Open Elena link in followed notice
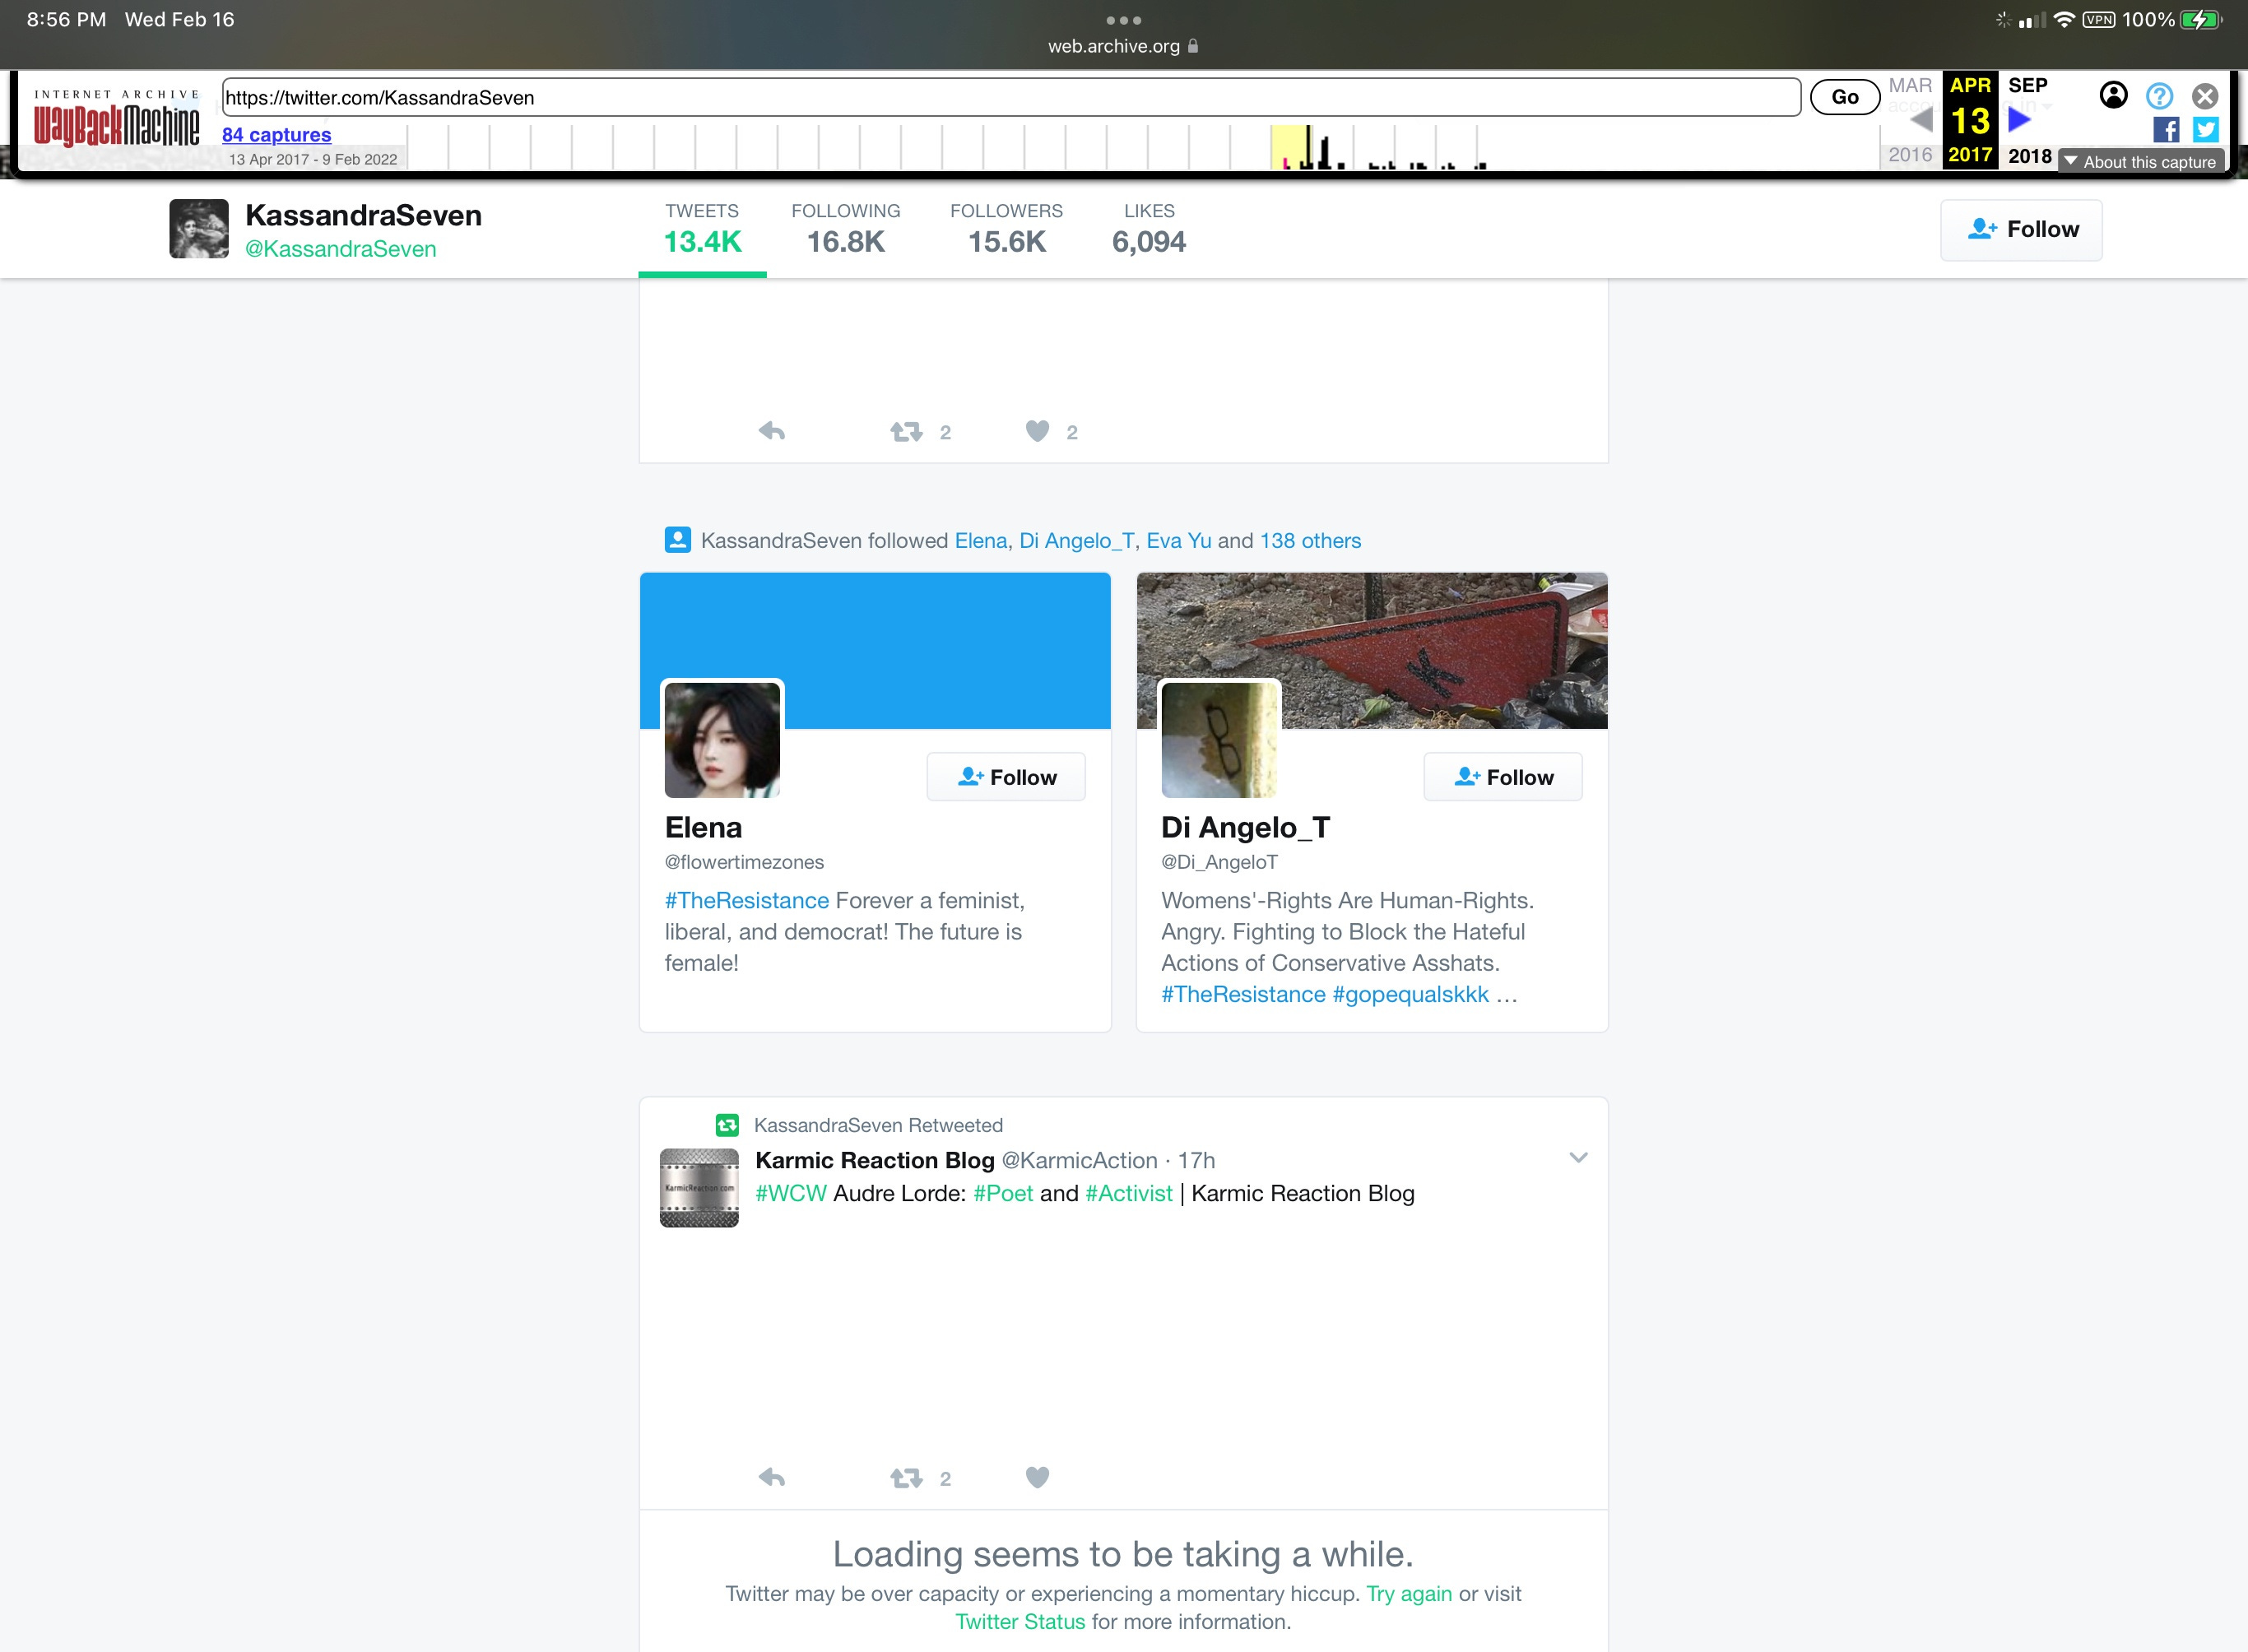The width and height of the screenshot is (2248, 1652). (980, 541)
